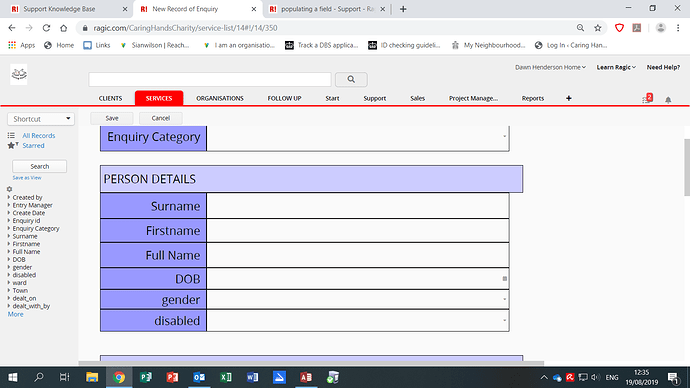The height and width of the screenshot is (388, 690).
Task: Click Need Help? link
Action: [663, 67]
